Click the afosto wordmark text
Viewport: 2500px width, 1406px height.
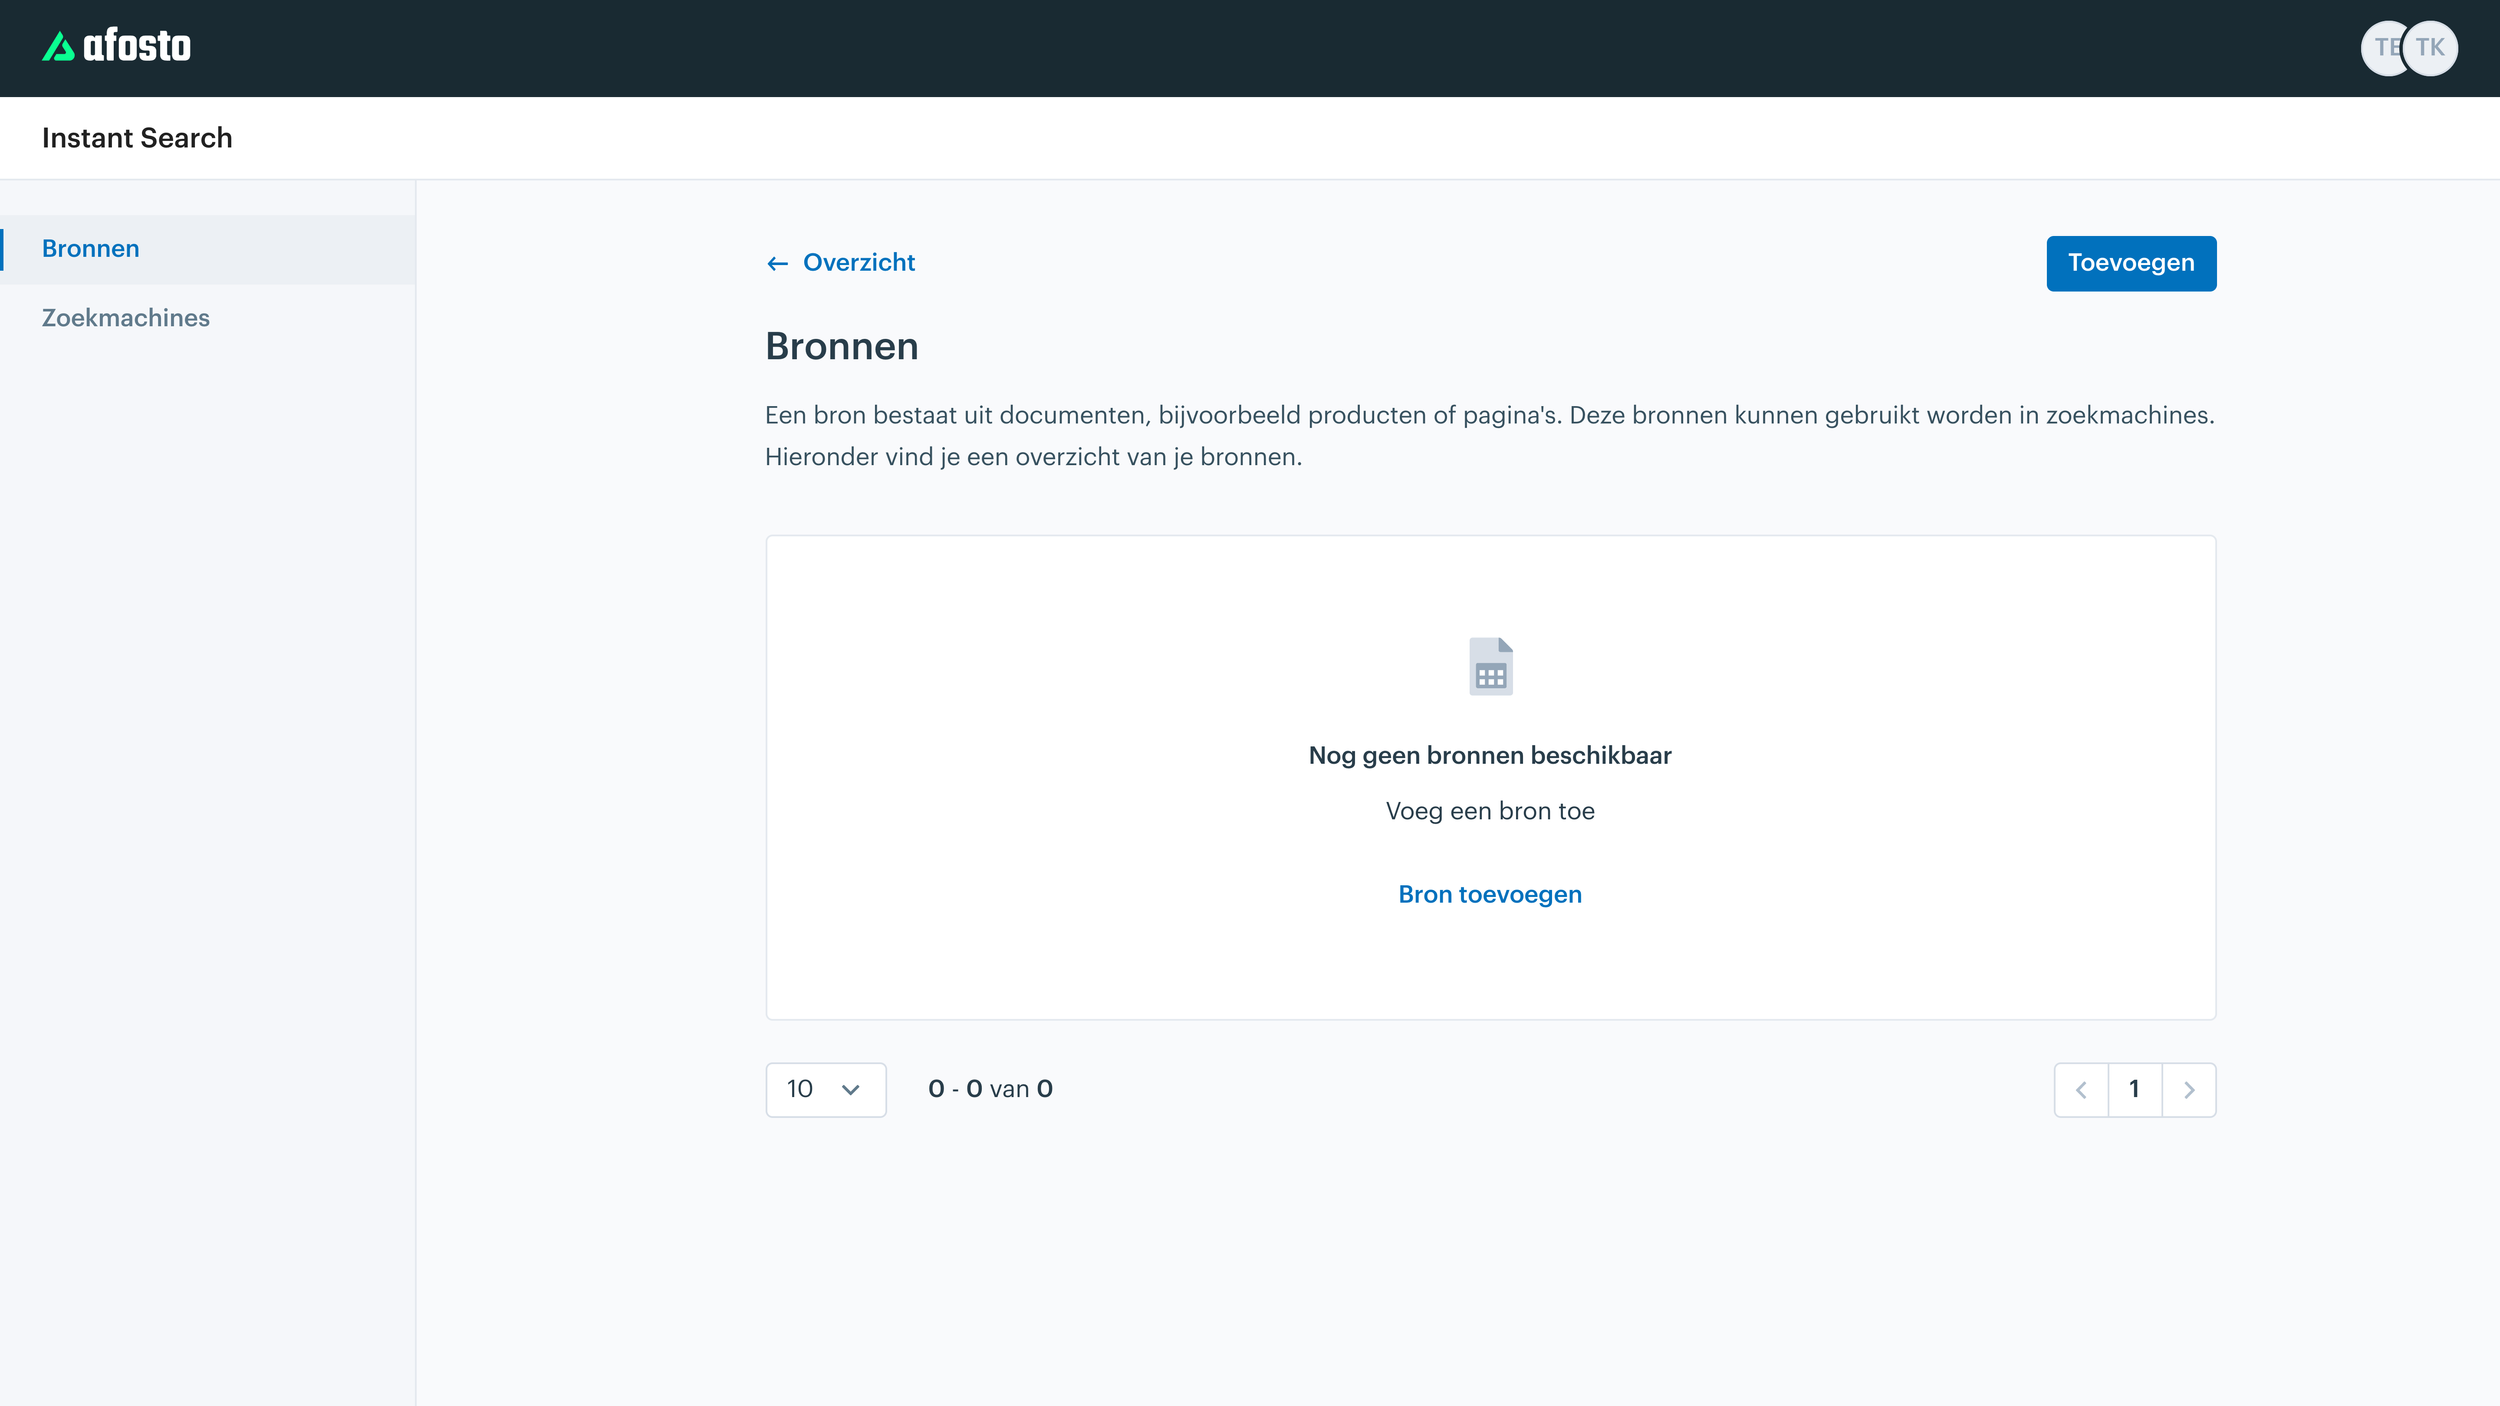[137, 47]
